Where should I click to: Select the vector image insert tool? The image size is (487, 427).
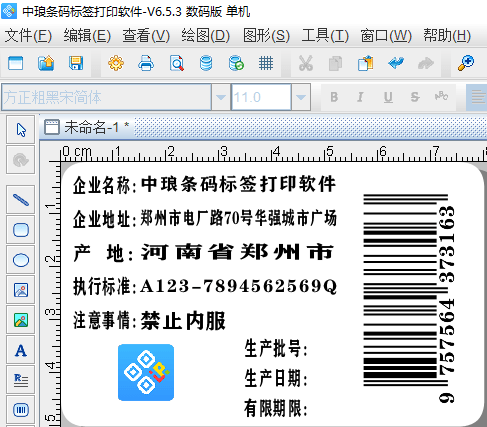tap(21, 290)
